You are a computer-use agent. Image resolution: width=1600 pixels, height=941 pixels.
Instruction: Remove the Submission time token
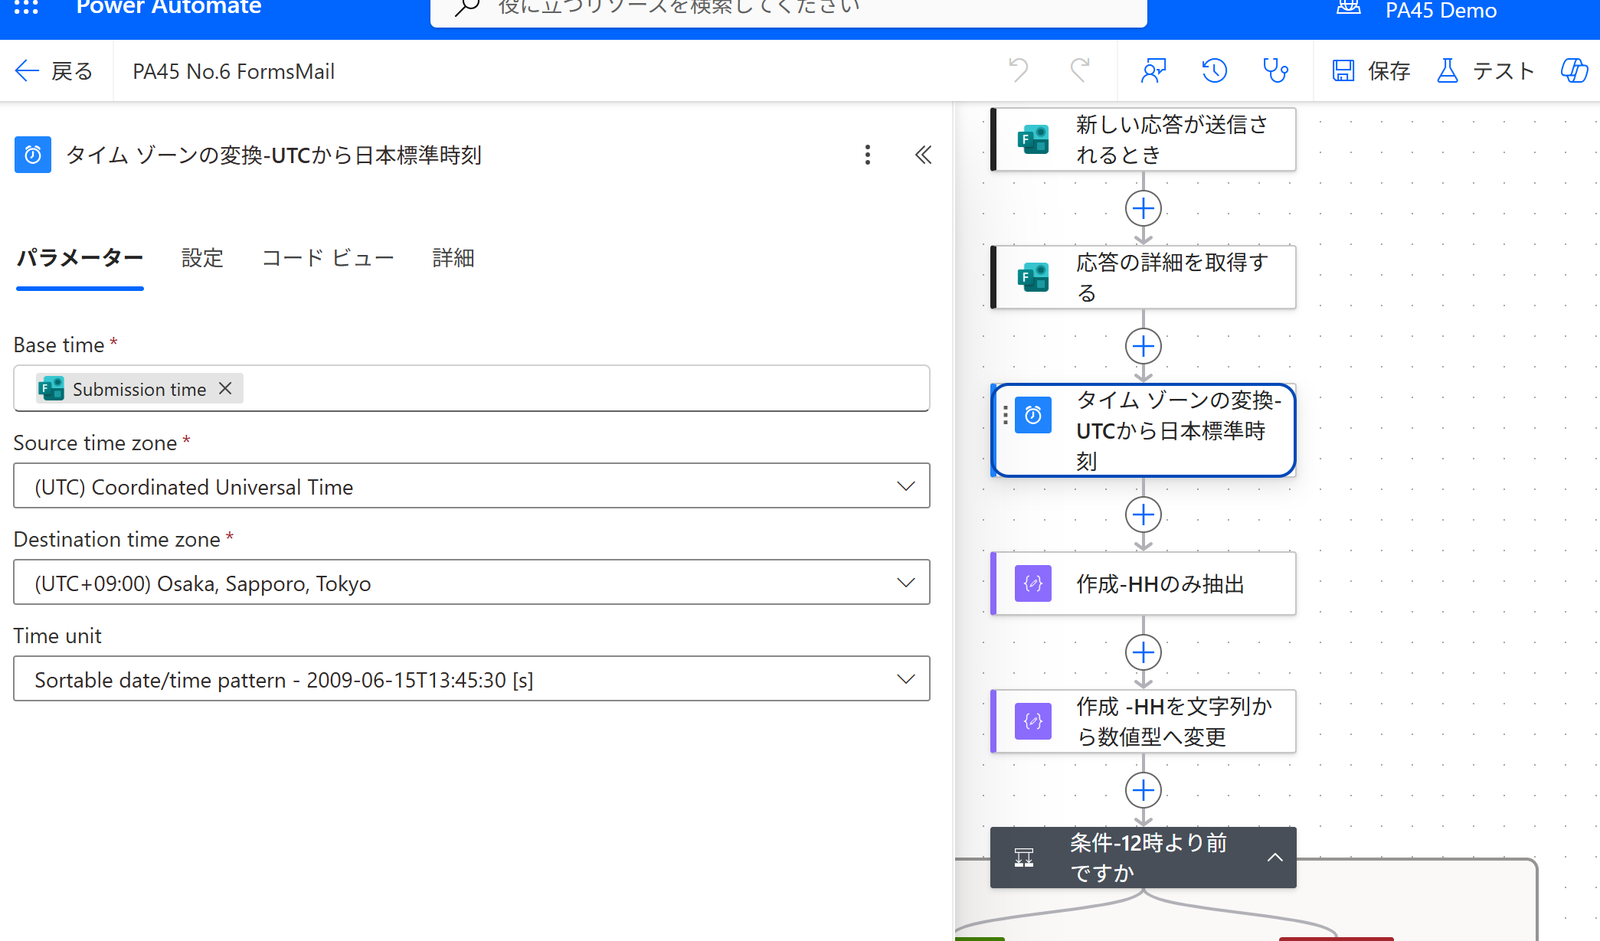tap(226, 388)
